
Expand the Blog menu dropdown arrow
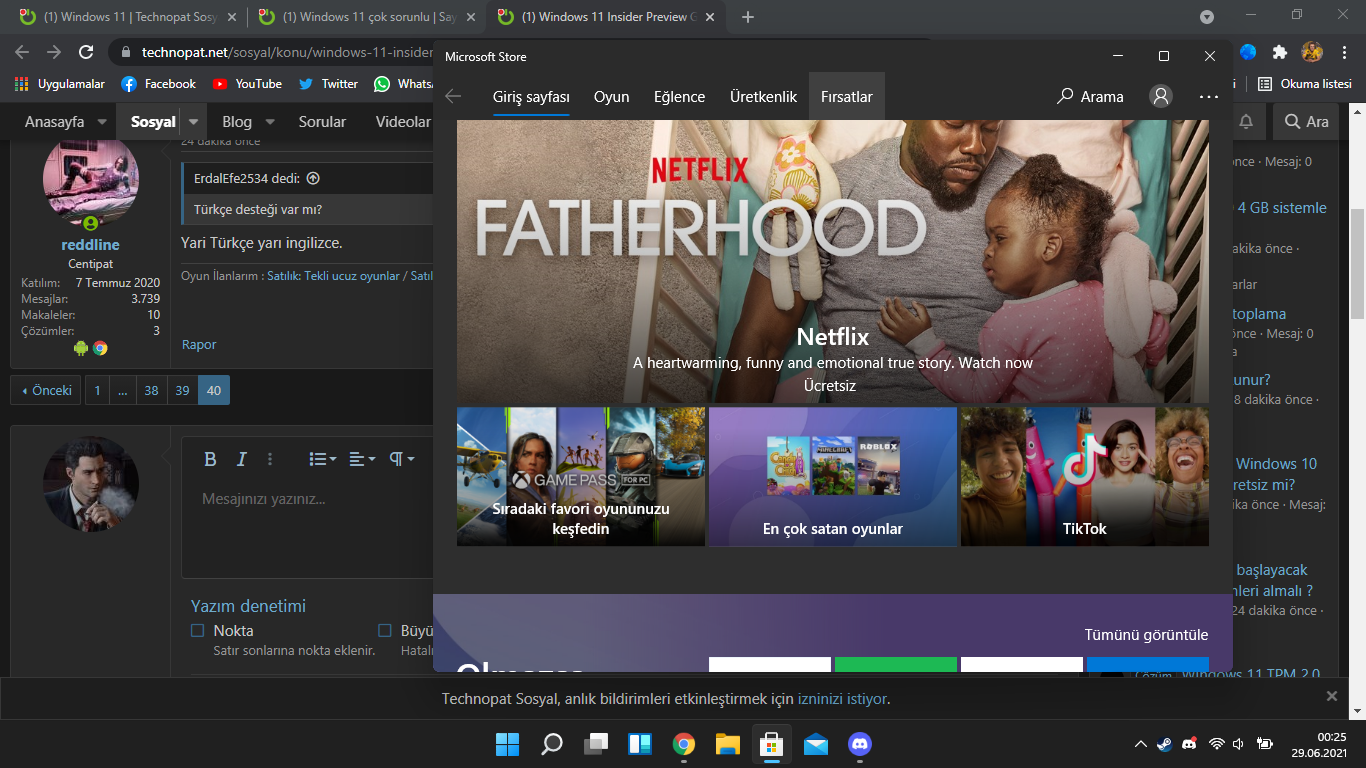coord(269,122)
